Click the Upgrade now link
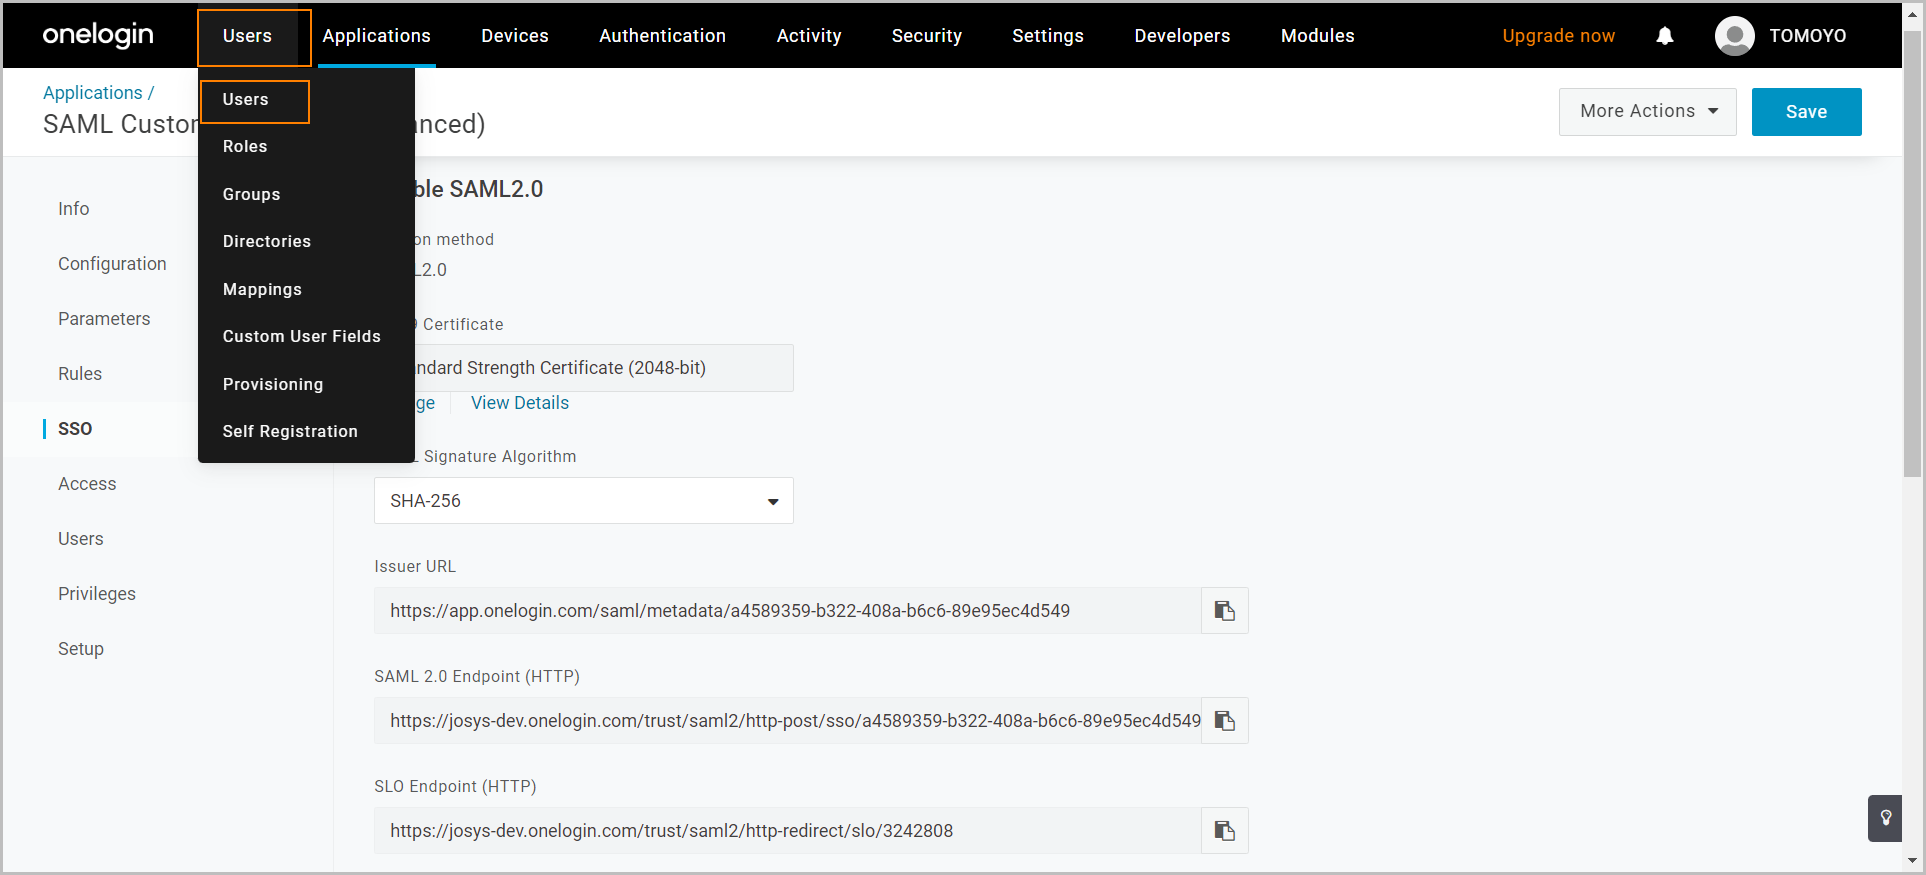The image size is (1926, 875). (x=1558, y=36)
